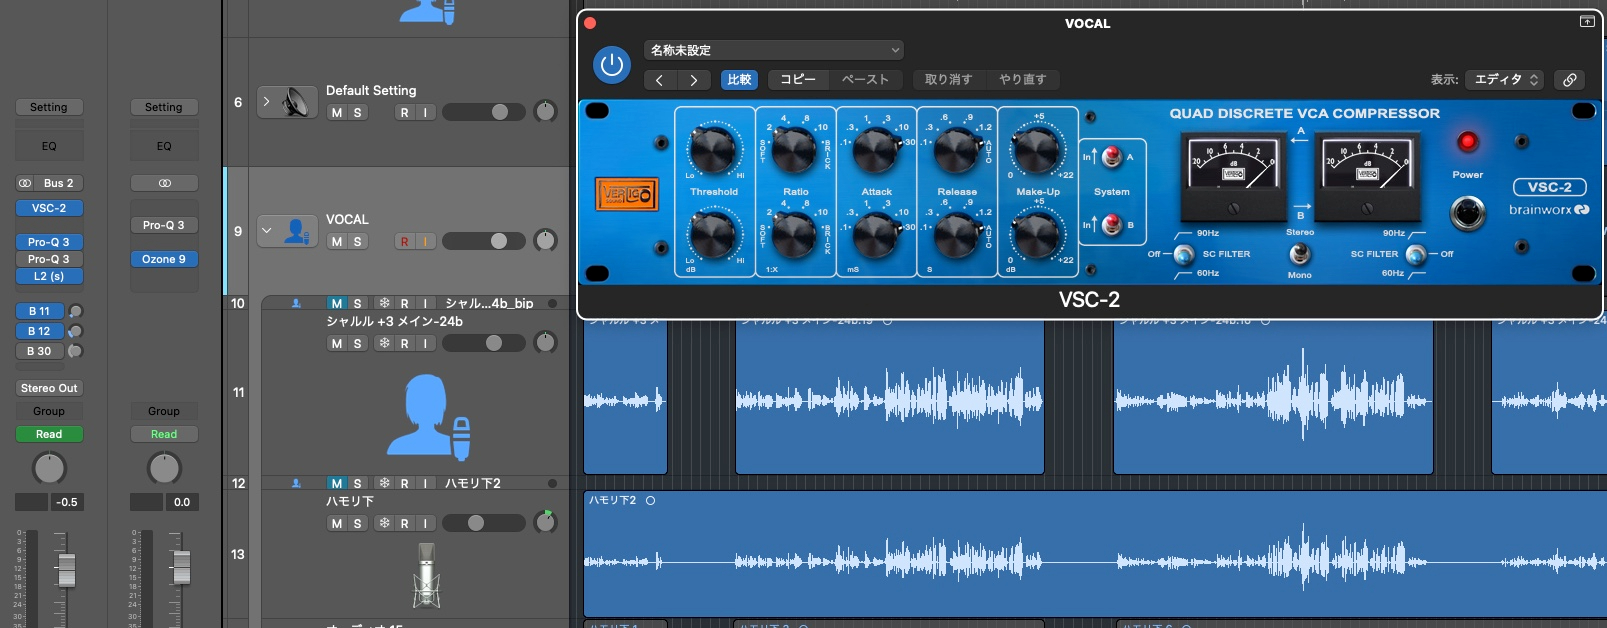Click the VOCAL track volume slider

(x=484, y=241)
